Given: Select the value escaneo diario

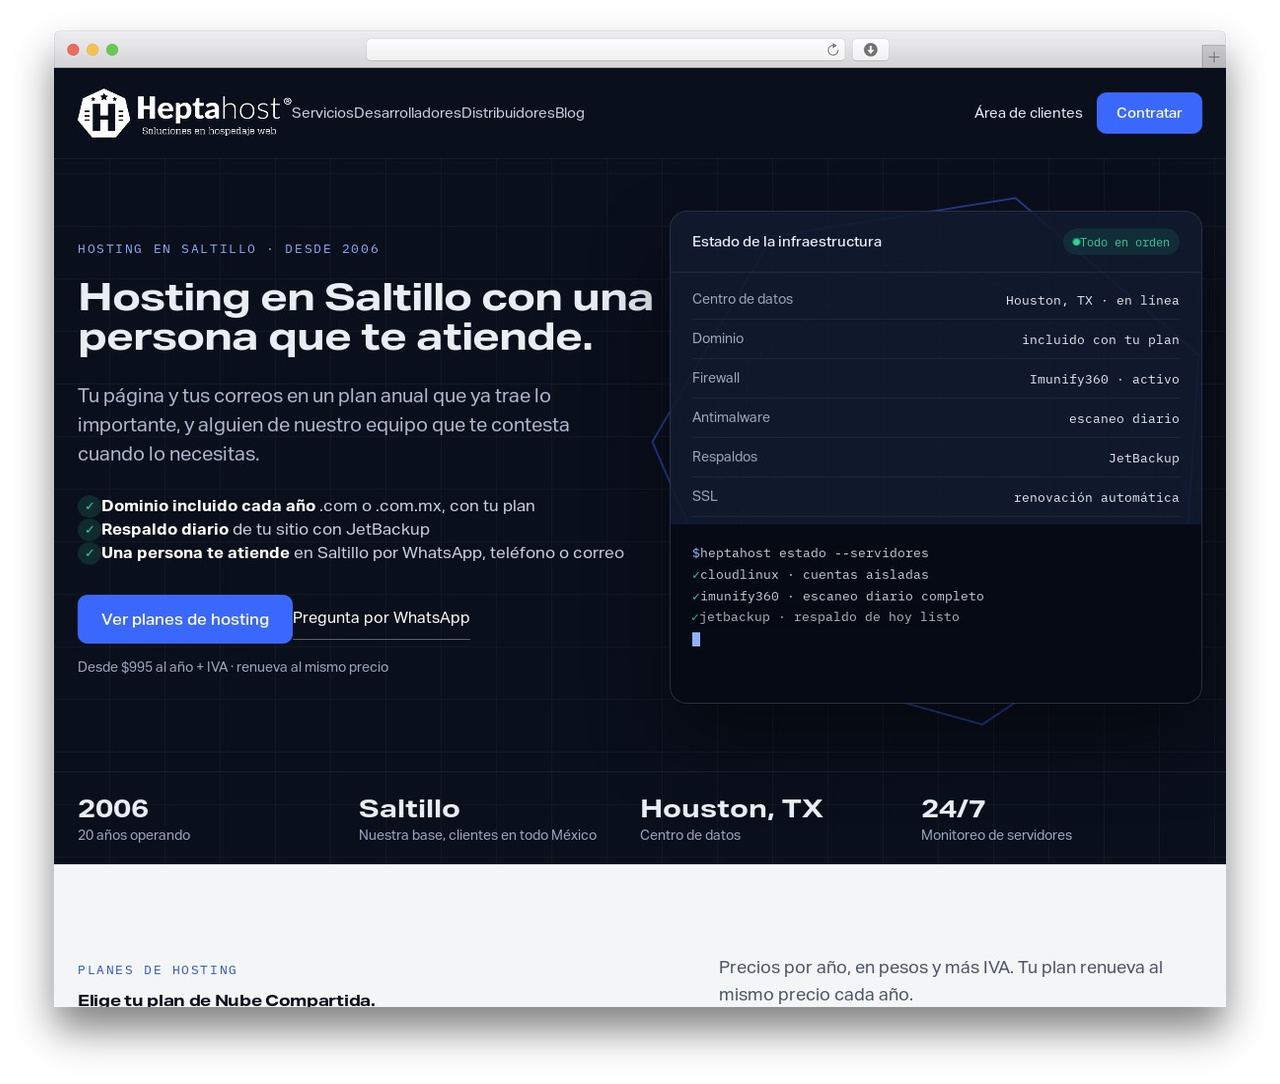Looking at the screenshot, I should 1124,419.
